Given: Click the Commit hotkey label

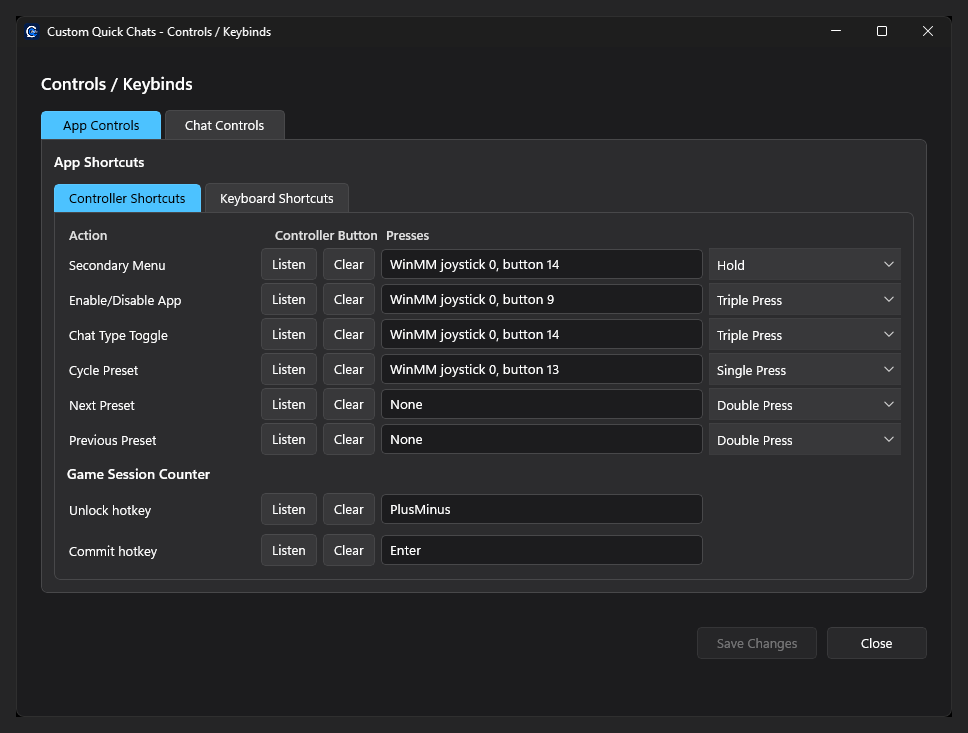Looking at the screenshot, I should 113,551.
